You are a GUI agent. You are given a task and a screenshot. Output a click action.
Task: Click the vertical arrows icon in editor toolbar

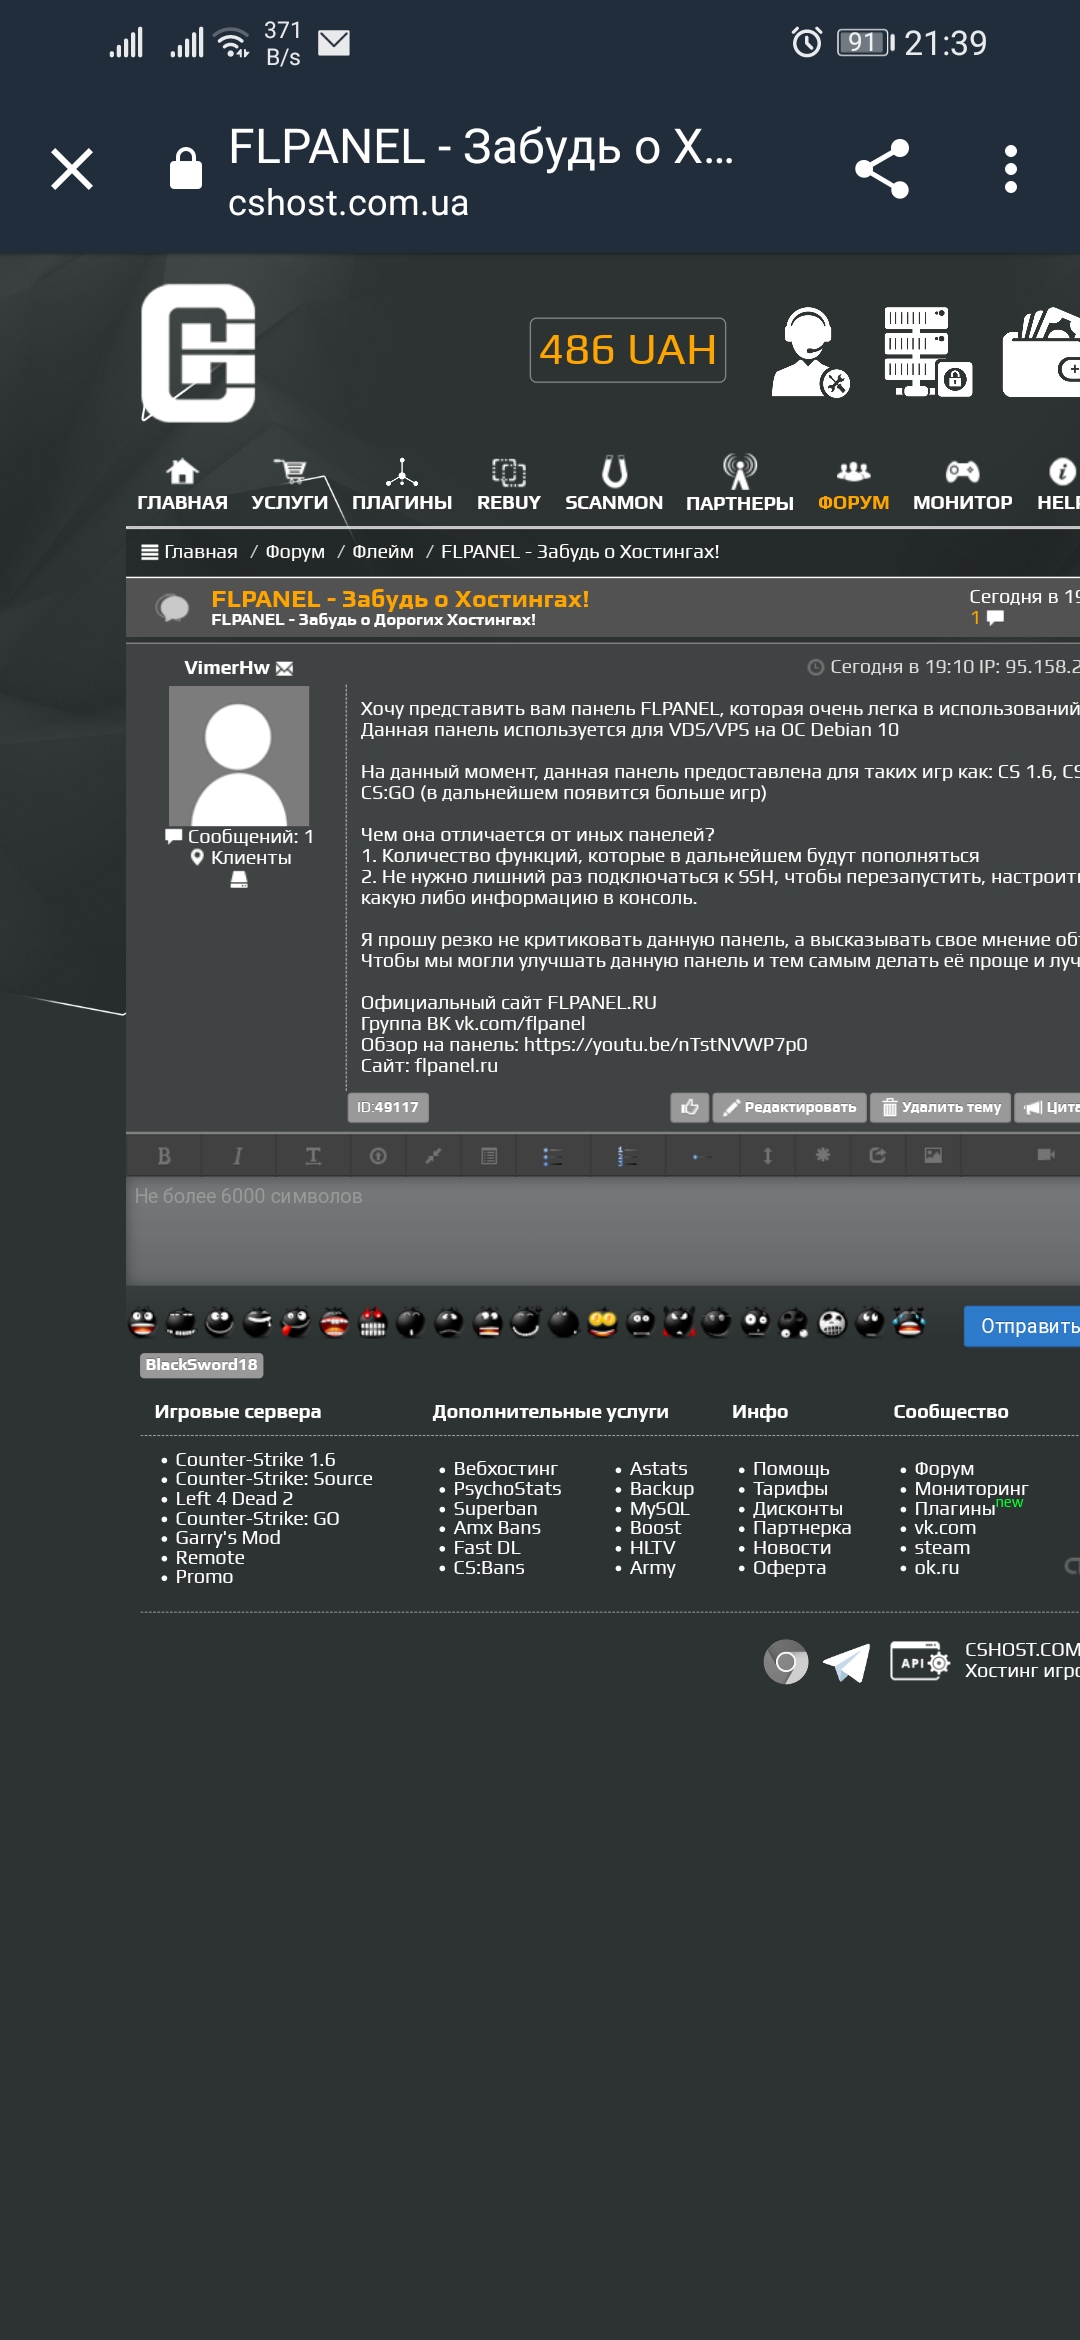(768, 1156)
